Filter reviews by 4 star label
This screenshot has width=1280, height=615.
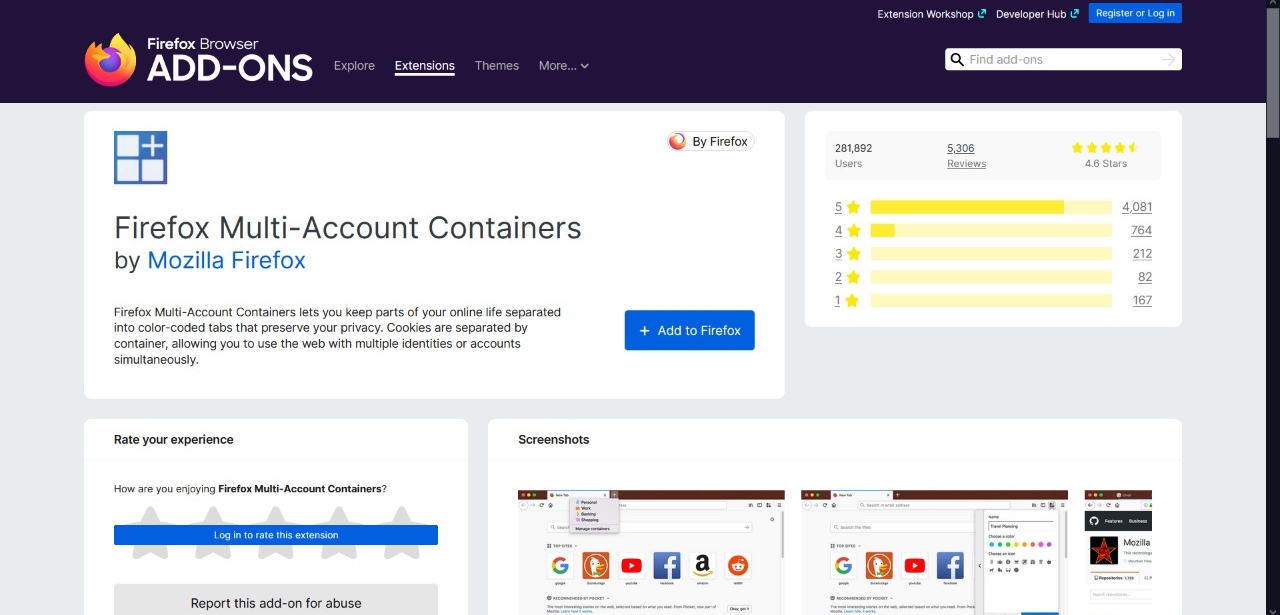point(848,230)
